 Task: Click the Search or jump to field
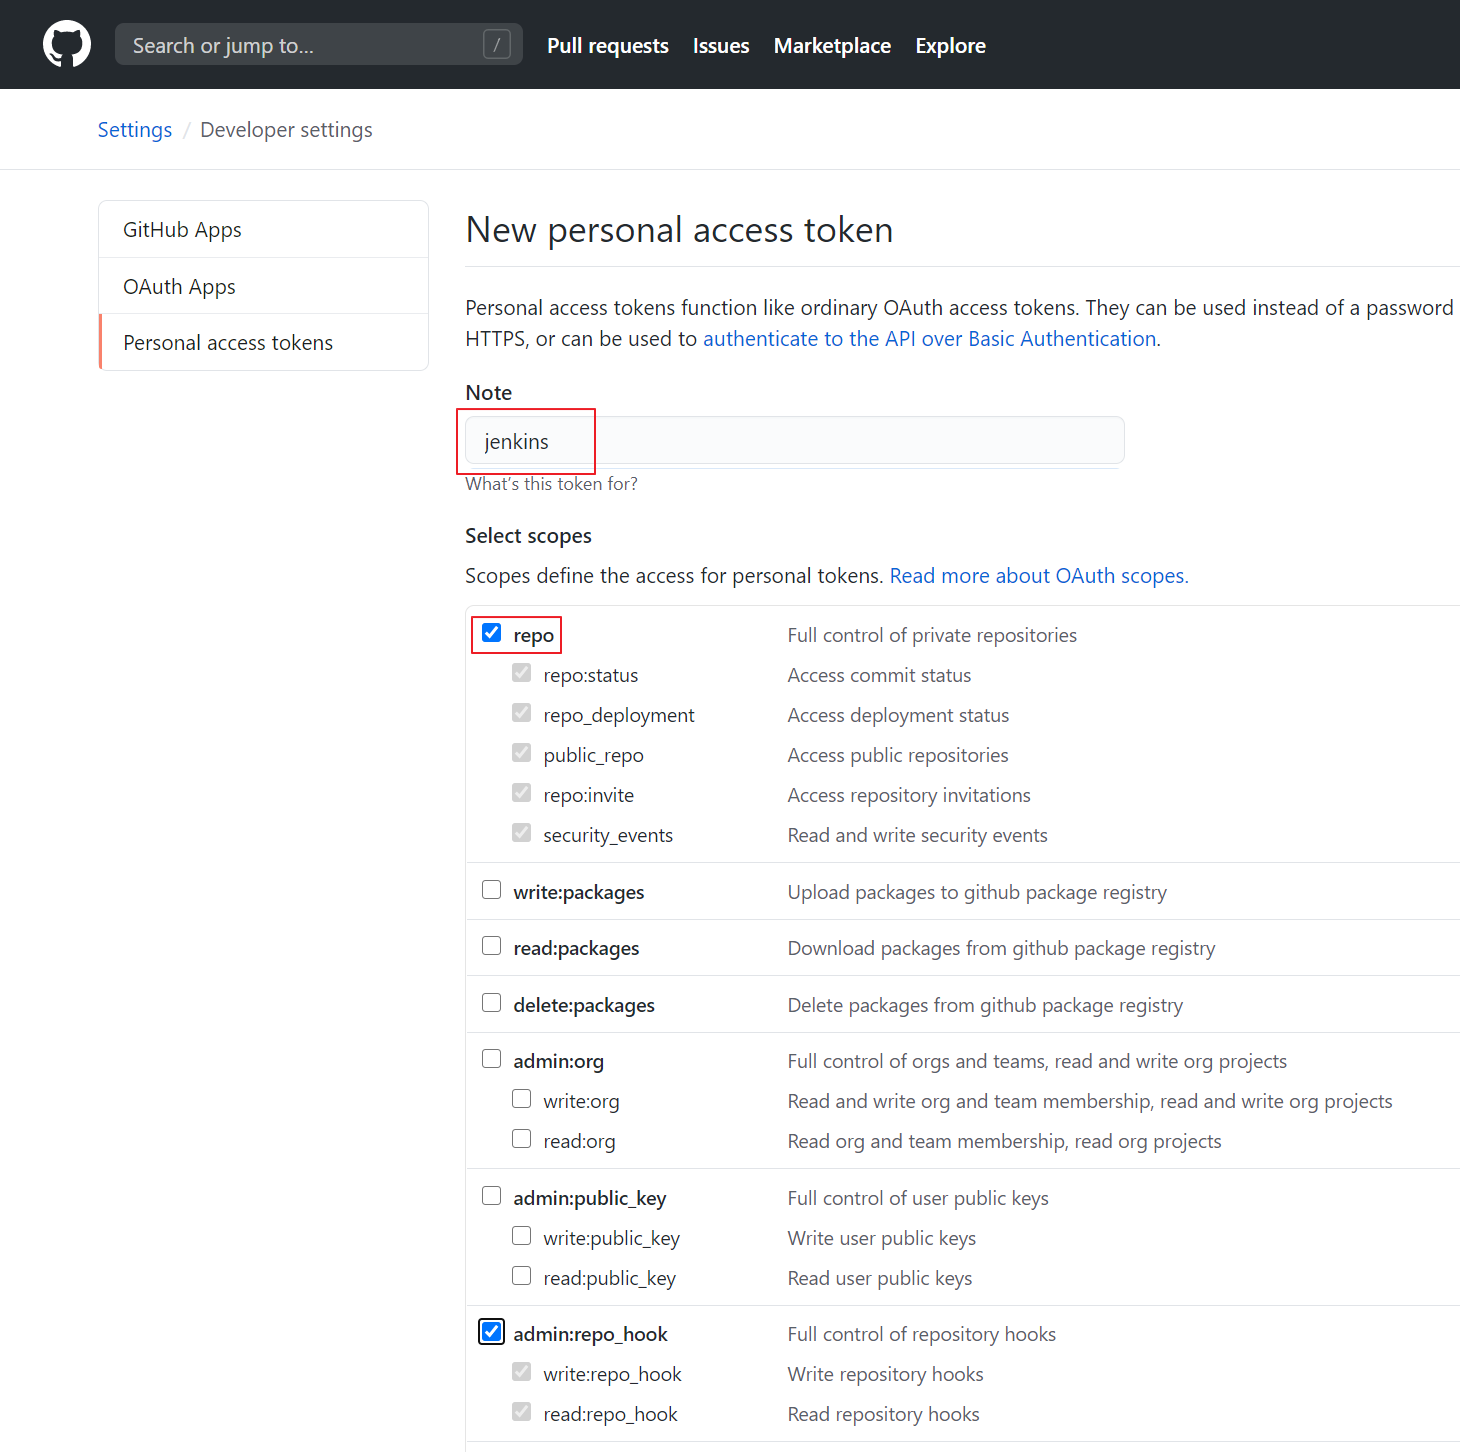[x=318, y=44]
